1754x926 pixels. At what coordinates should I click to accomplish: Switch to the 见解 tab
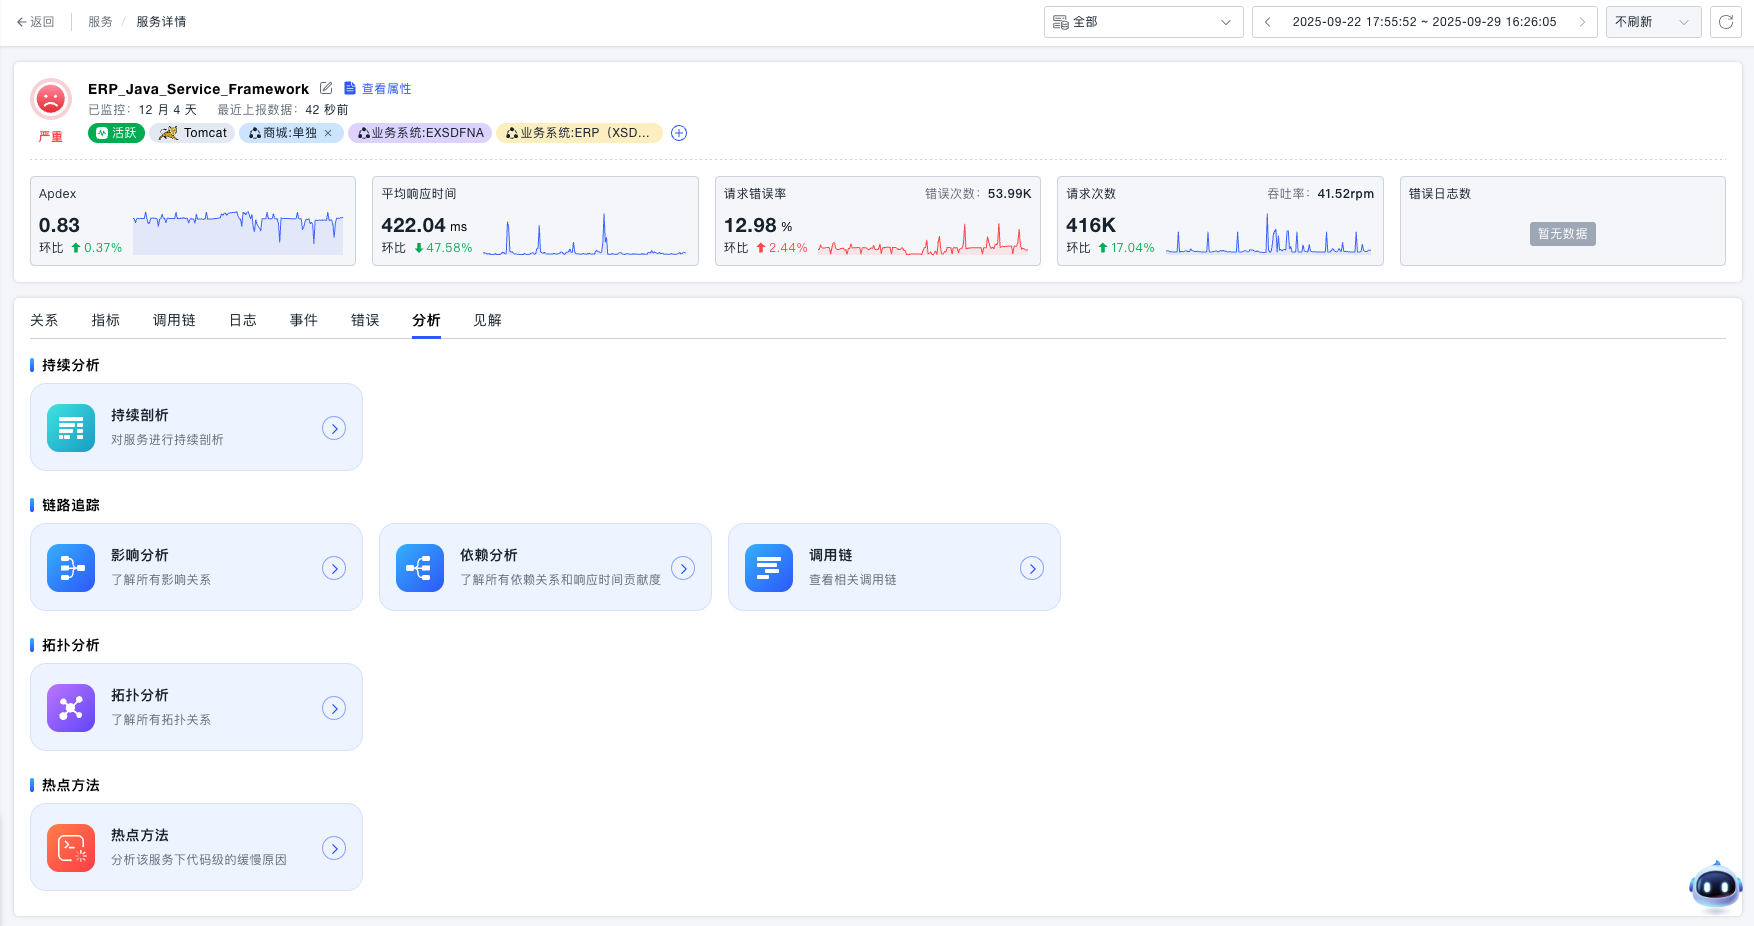487,320
